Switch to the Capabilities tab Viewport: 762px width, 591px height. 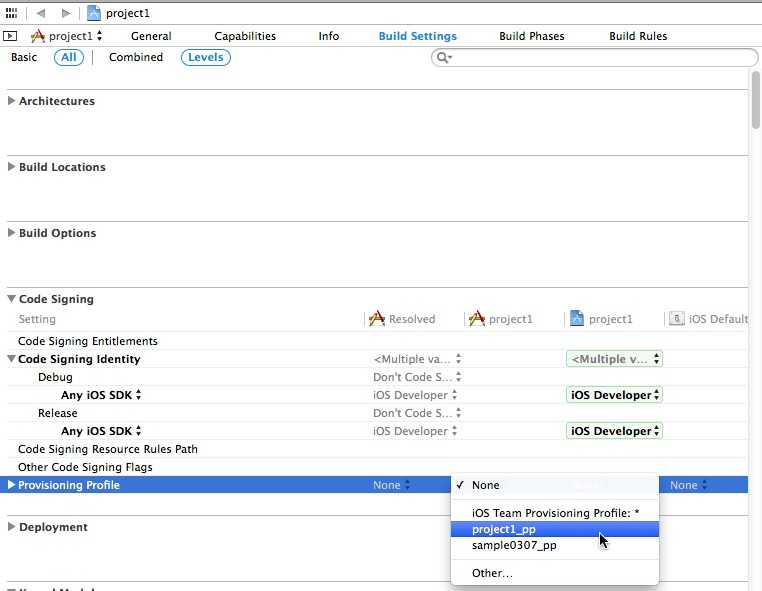245,36
